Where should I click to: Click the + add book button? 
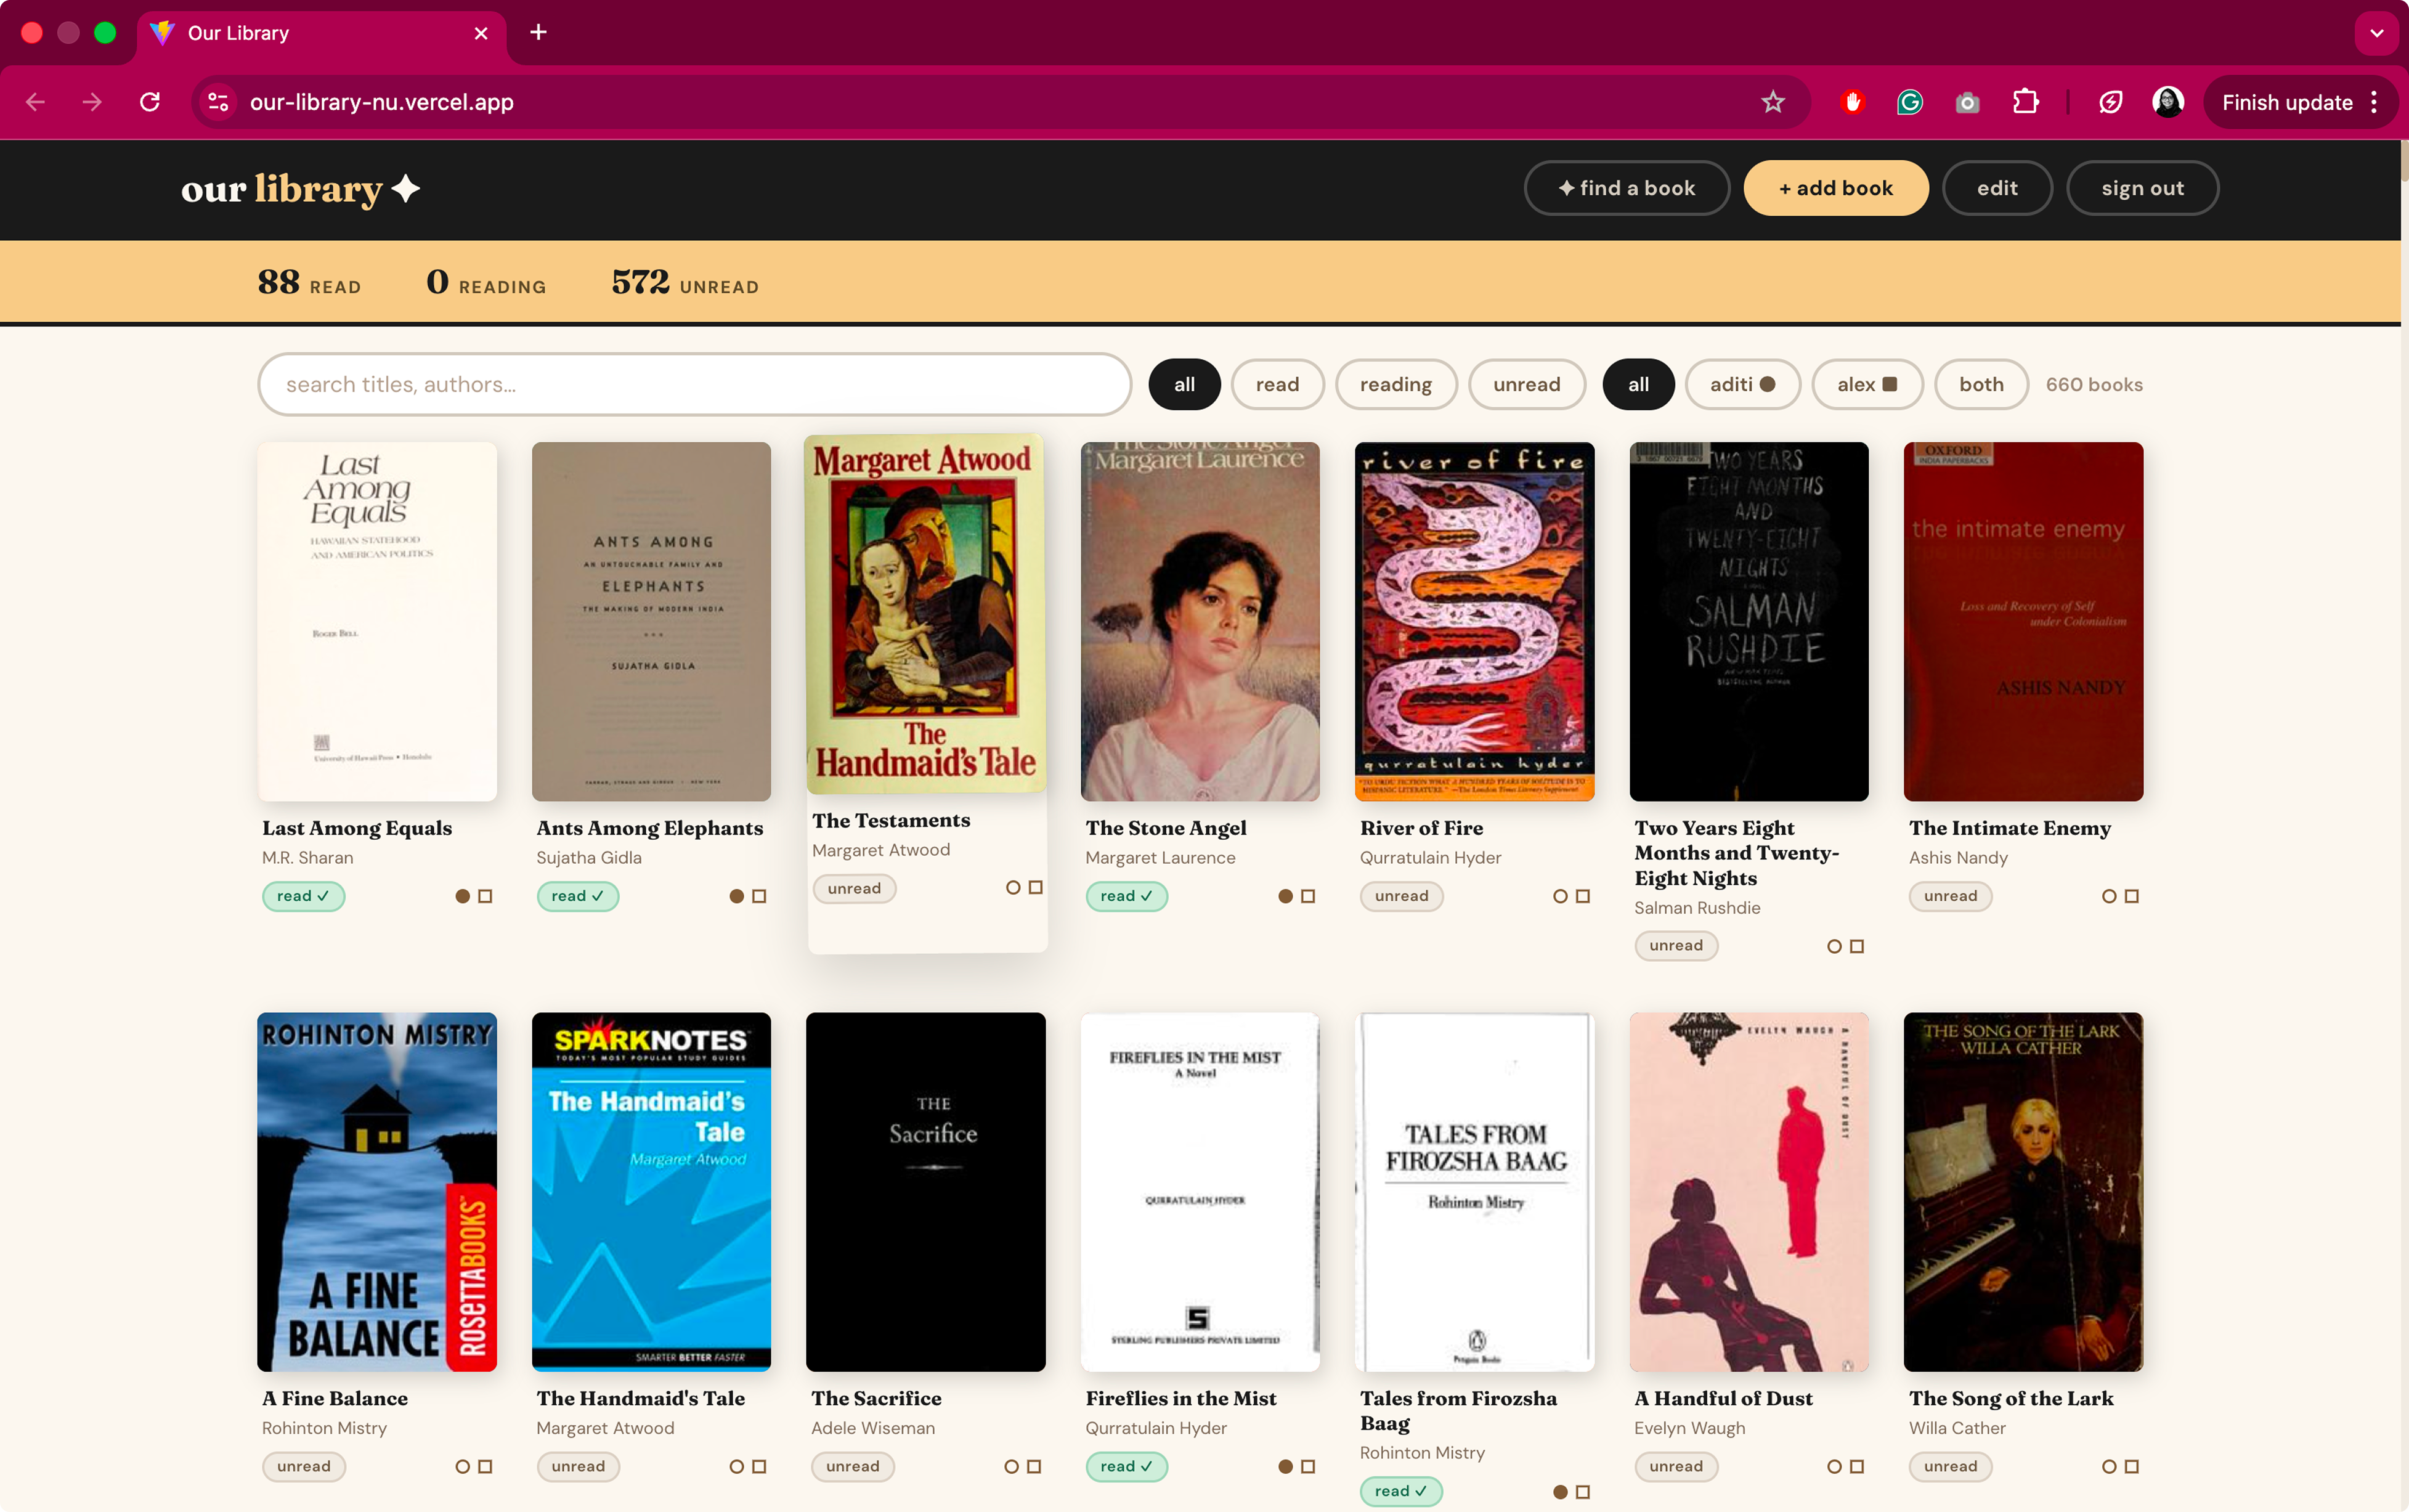[x=1835, y=187]
